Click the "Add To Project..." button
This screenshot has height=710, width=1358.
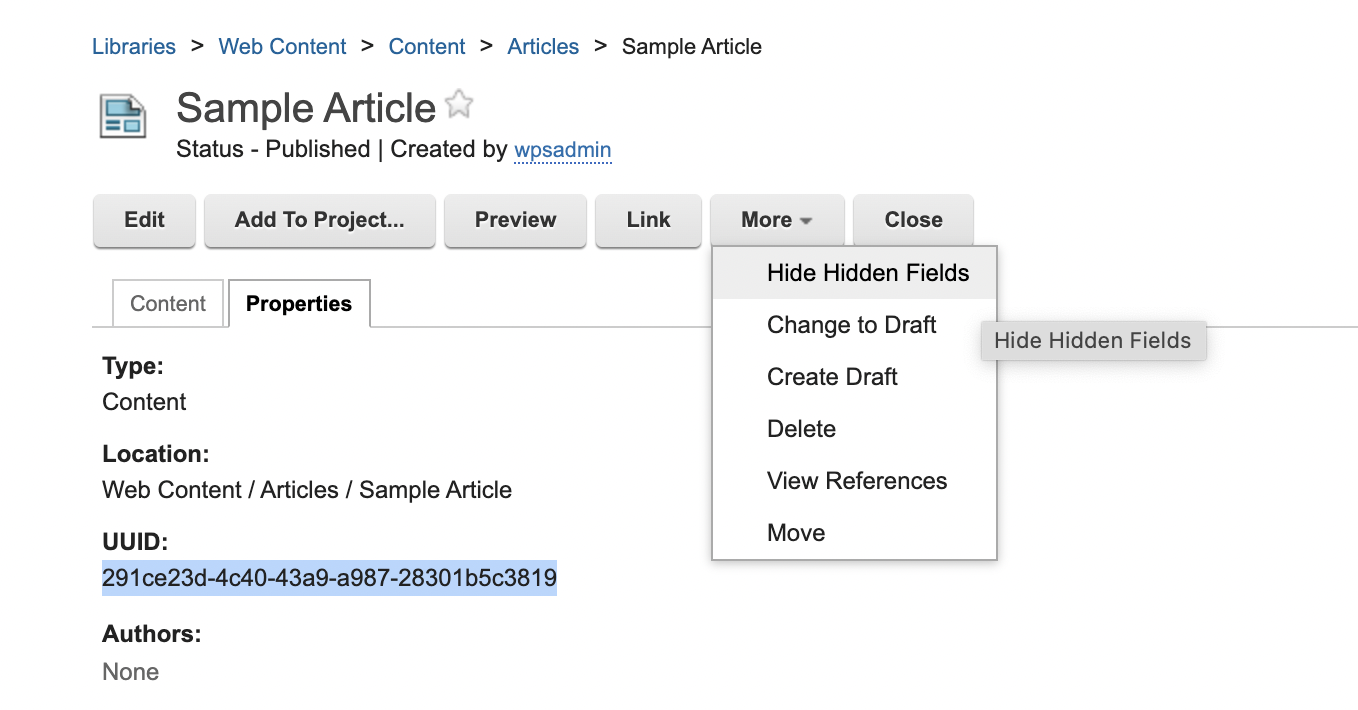coord(319,220)
